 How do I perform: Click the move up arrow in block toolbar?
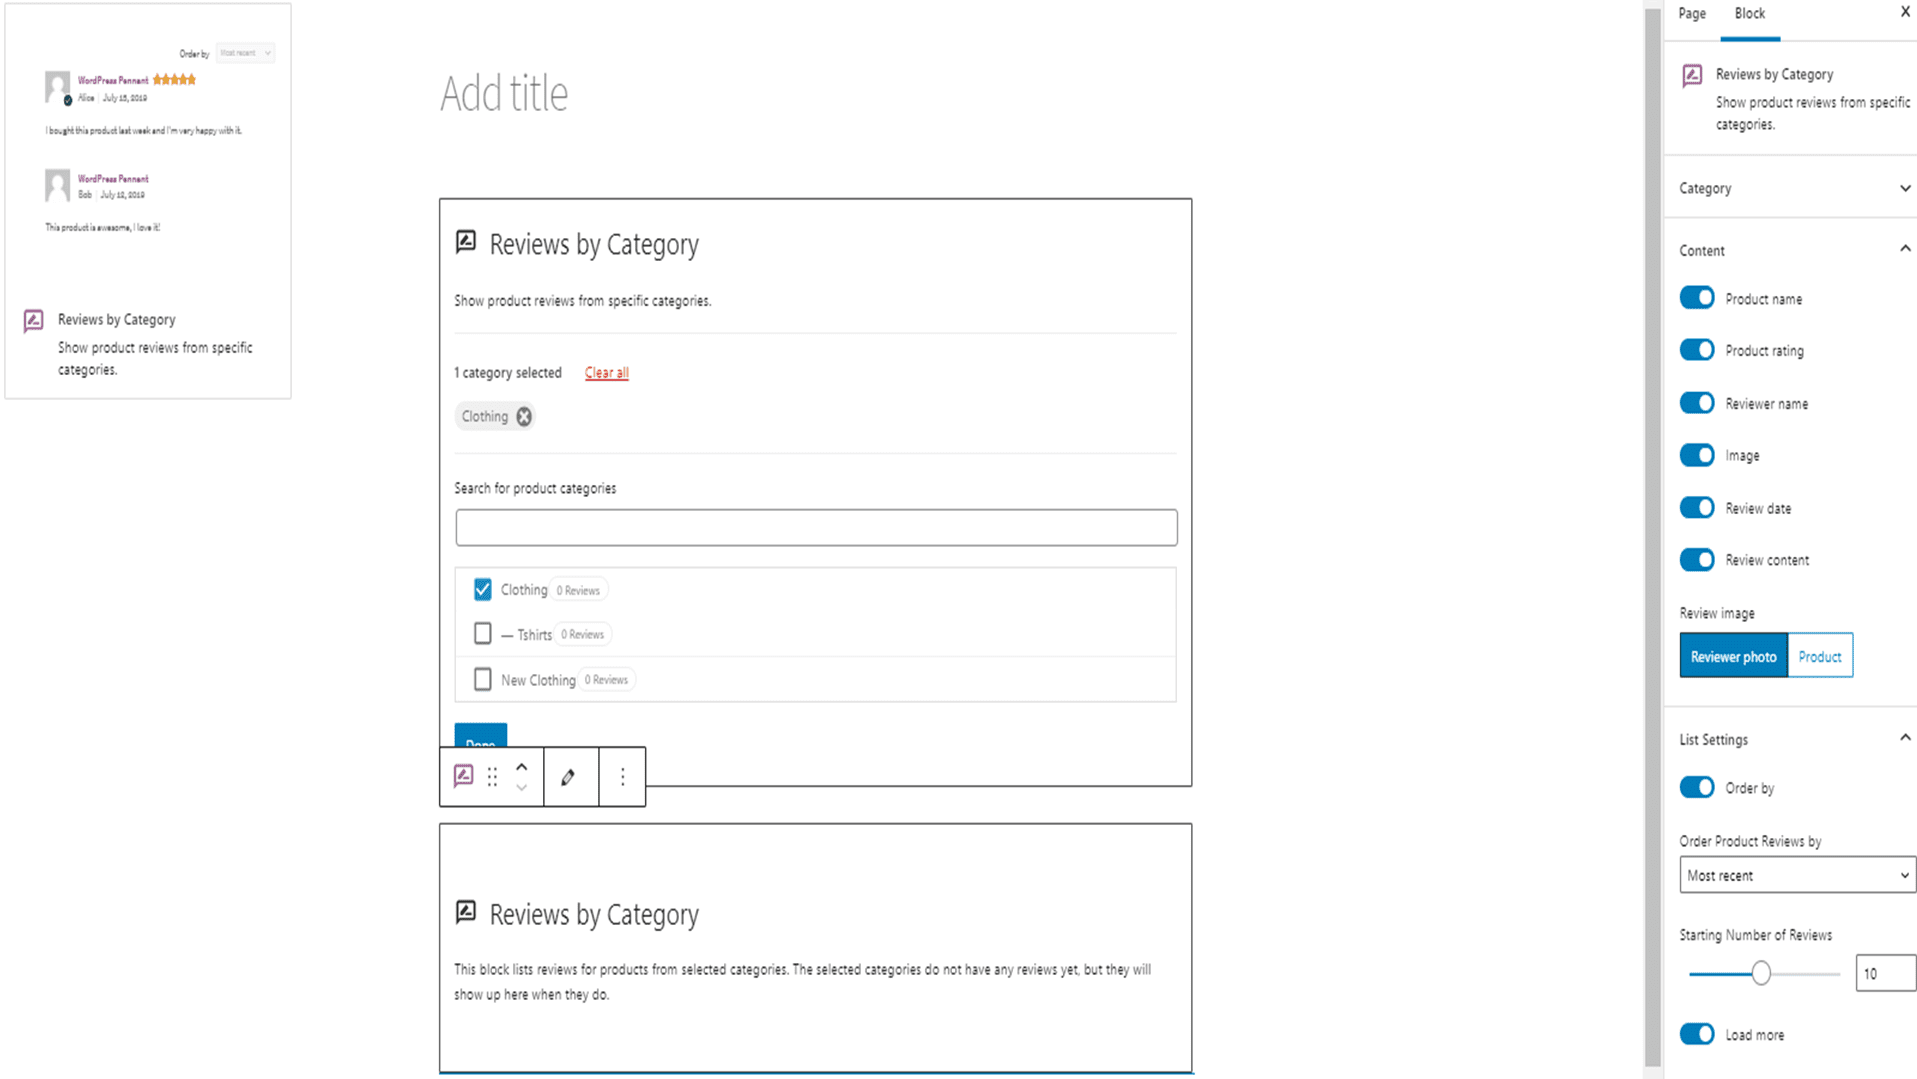pyautogui.click(x=521, y=767)
